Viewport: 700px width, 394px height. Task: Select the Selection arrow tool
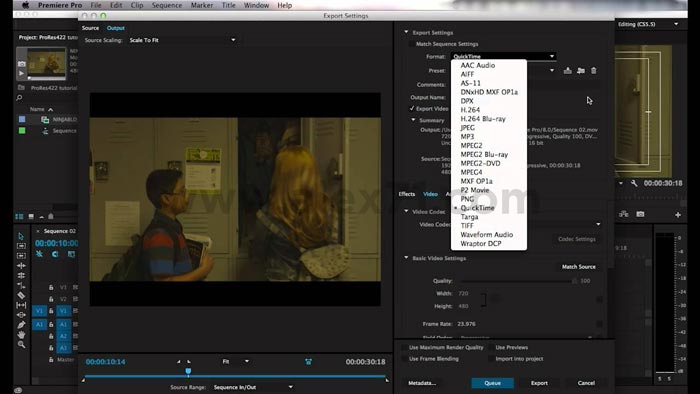pos(21,236)
